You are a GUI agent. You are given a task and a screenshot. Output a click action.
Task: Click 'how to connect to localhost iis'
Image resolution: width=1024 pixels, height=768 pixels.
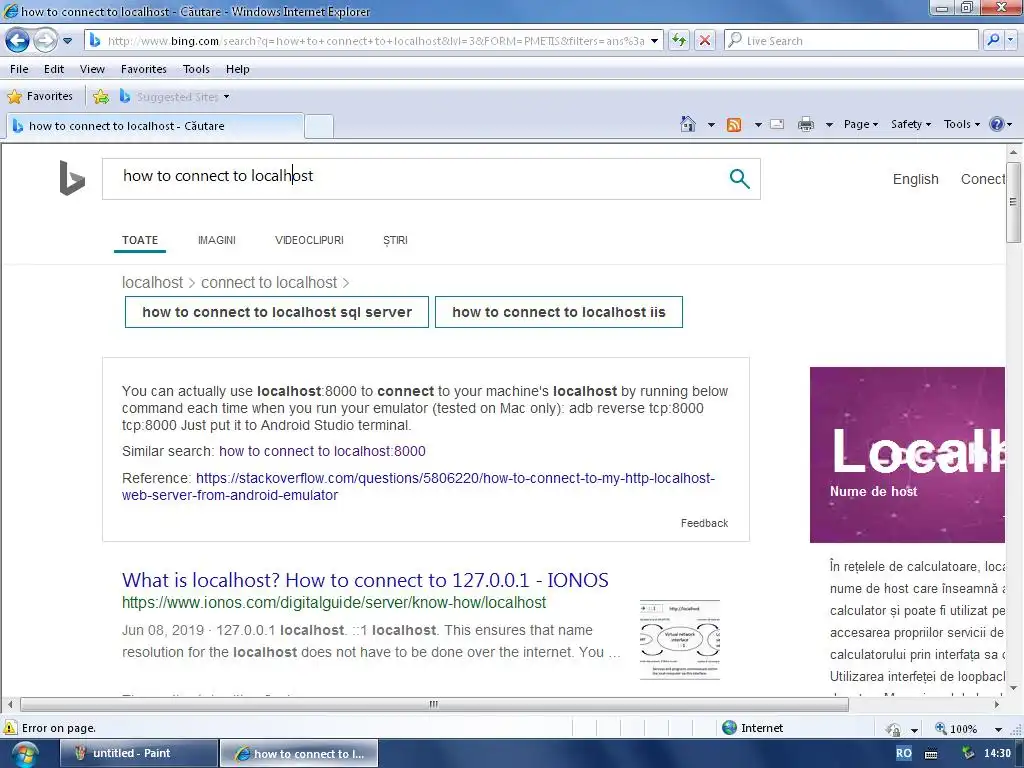[x=559, y=312]
